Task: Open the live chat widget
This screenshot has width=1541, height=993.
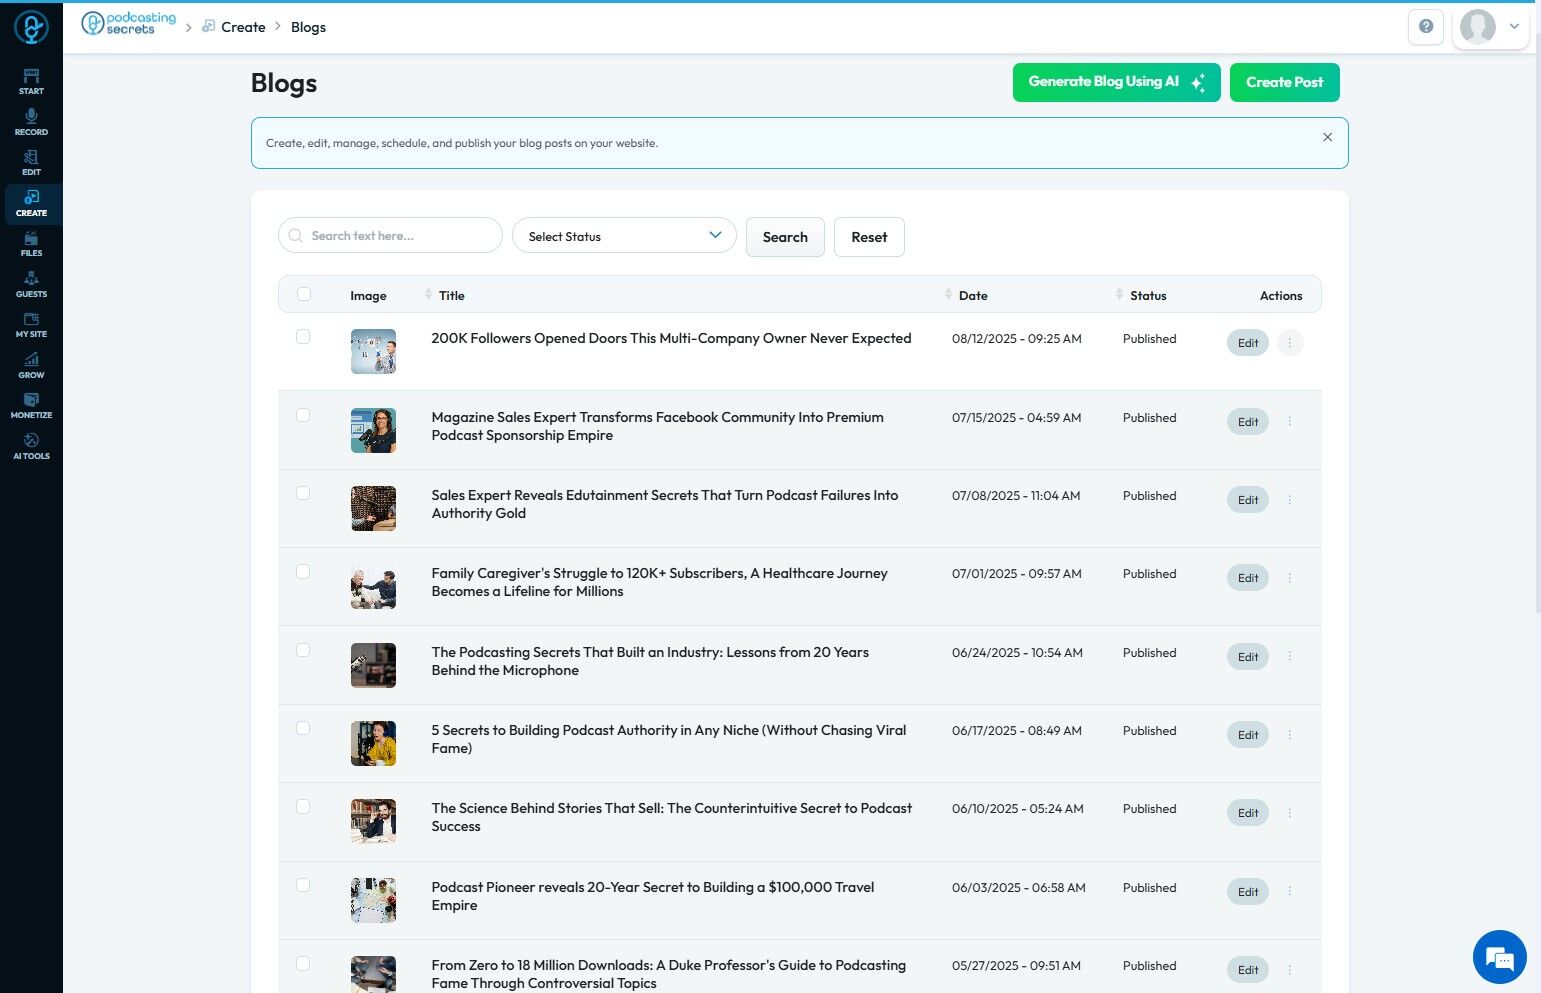Action: (1499, 957)
